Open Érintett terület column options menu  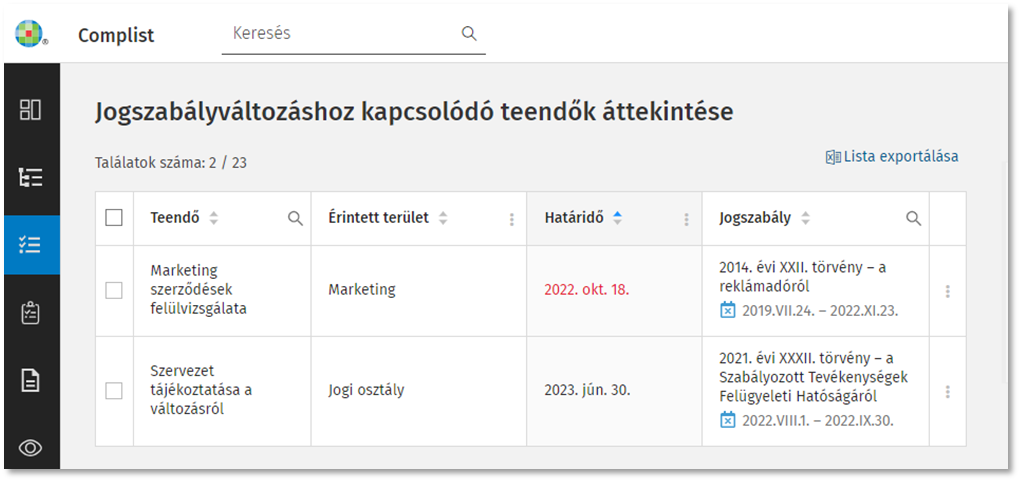(512, 219)
